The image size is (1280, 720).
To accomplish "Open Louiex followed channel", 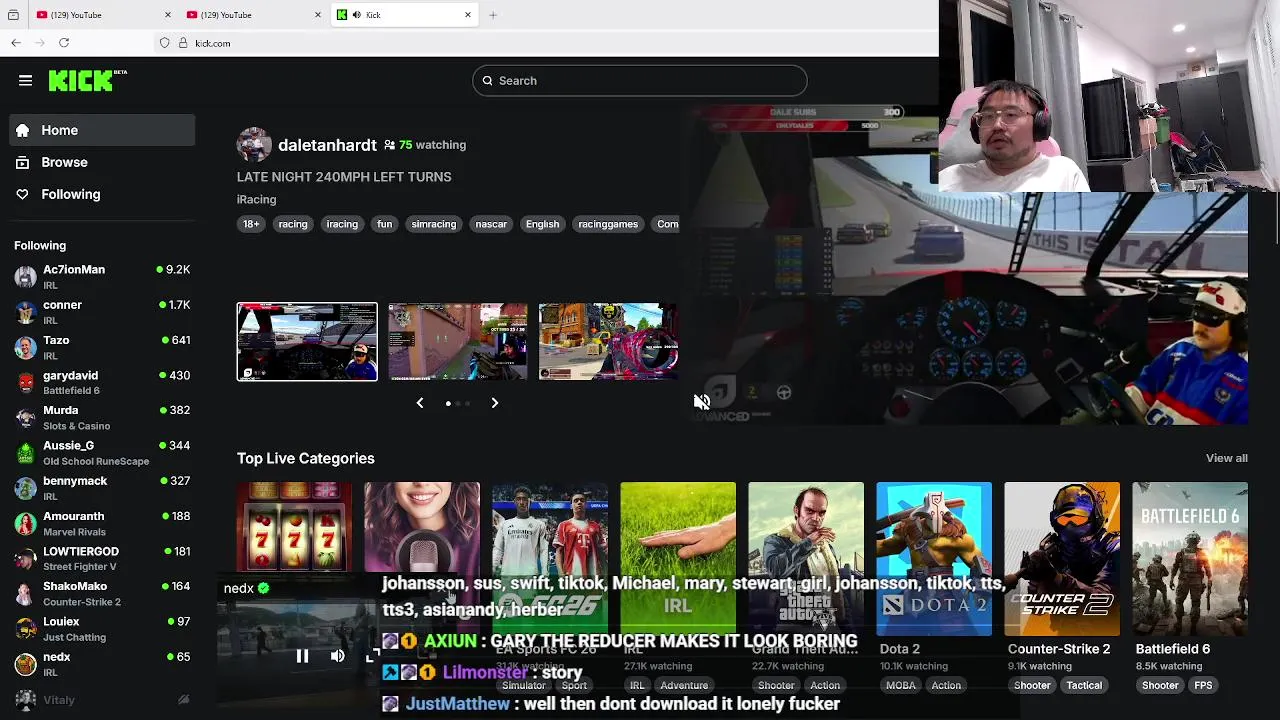I will (102, 629).
